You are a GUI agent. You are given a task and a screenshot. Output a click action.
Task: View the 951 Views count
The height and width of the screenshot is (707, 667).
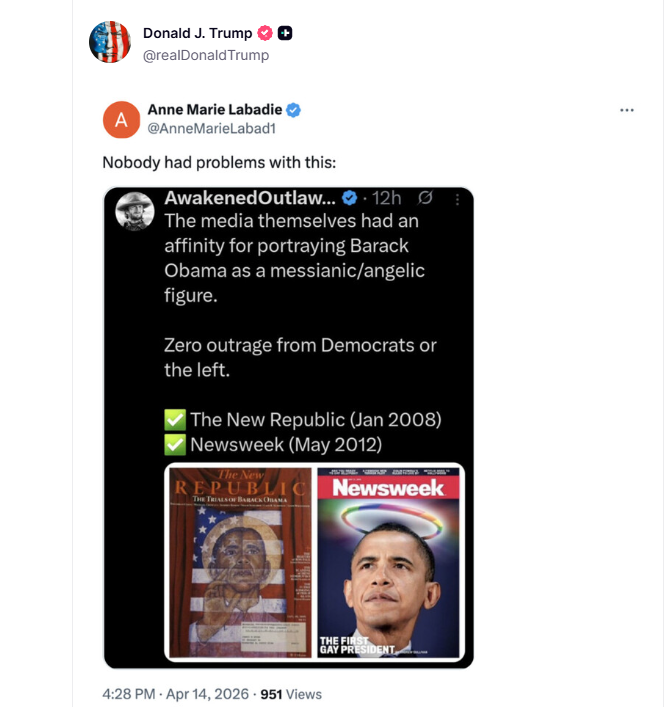pos(291,694)
